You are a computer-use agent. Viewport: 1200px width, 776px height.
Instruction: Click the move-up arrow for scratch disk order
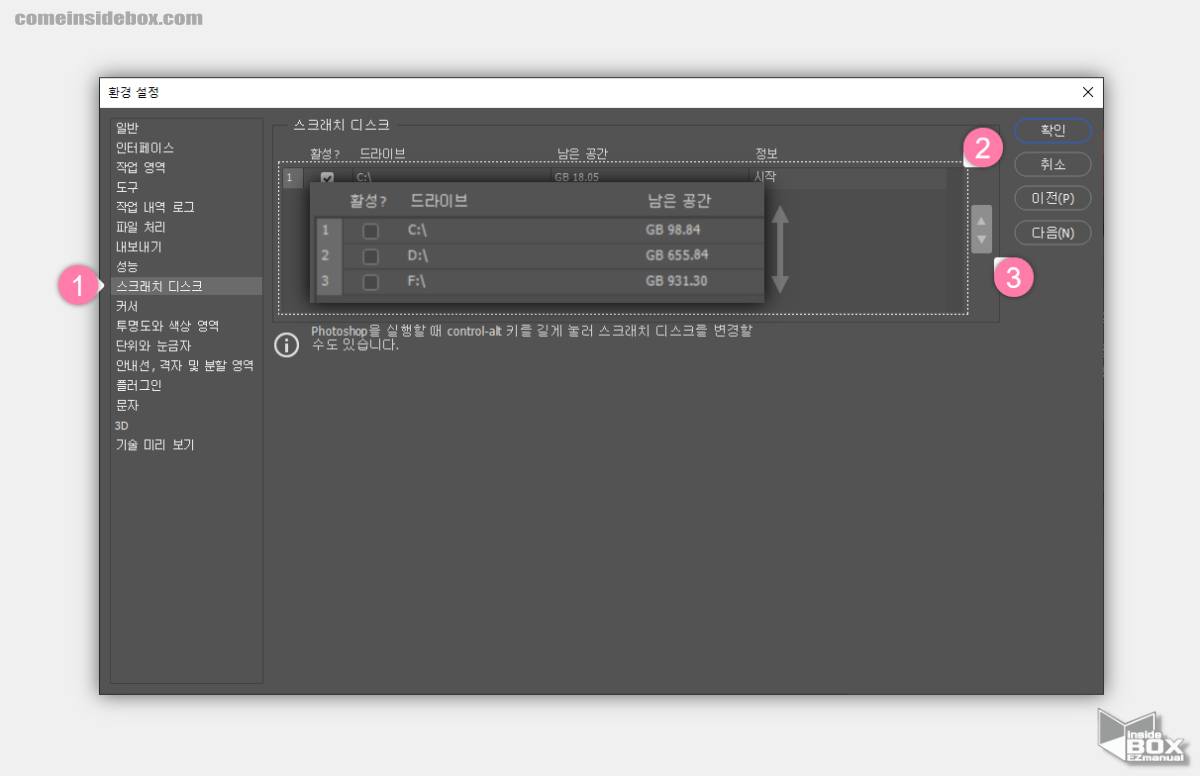click(982, 220)
